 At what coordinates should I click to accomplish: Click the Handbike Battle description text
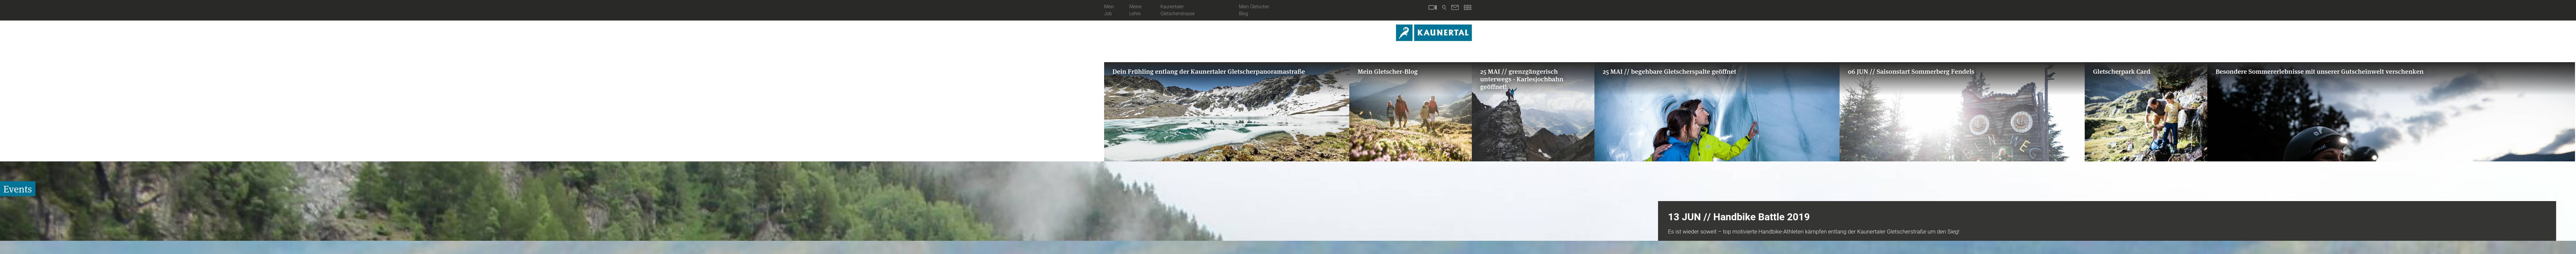pyautogui.click(x=1813, y=232)
